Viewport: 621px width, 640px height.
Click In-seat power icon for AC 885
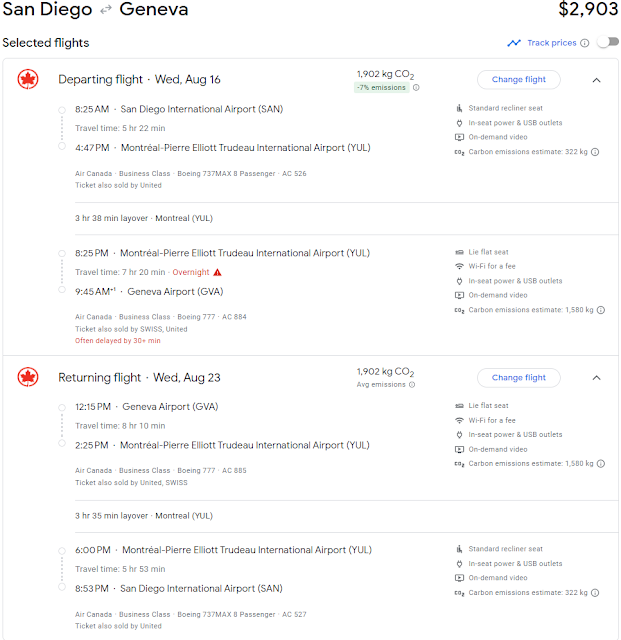459,435
